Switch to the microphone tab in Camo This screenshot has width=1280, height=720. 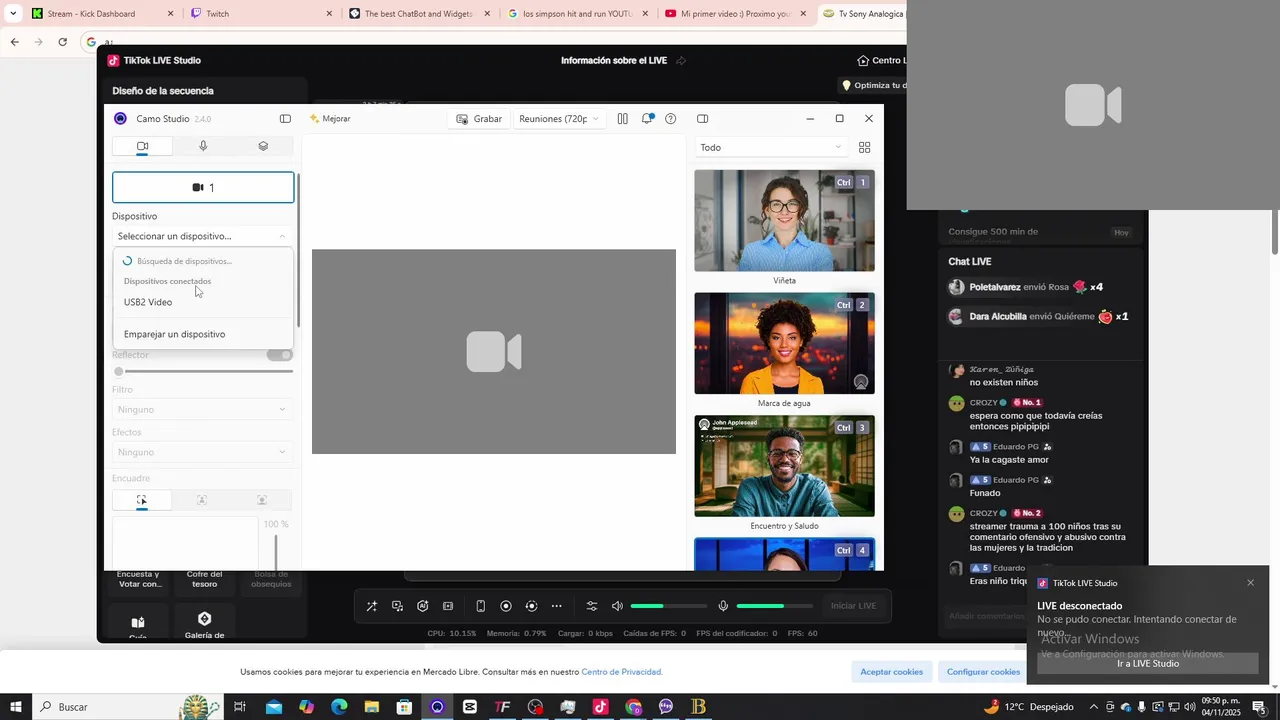(203, 146)
